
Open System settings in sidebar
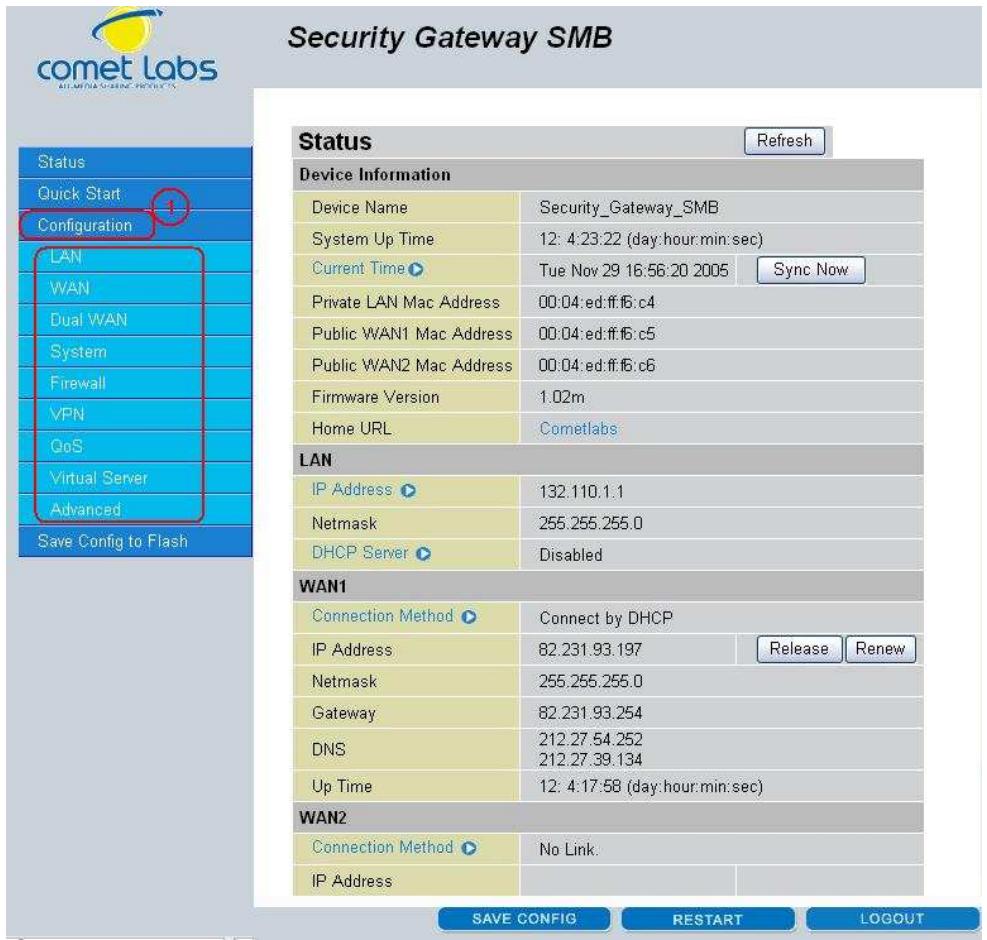click(135, 351)
